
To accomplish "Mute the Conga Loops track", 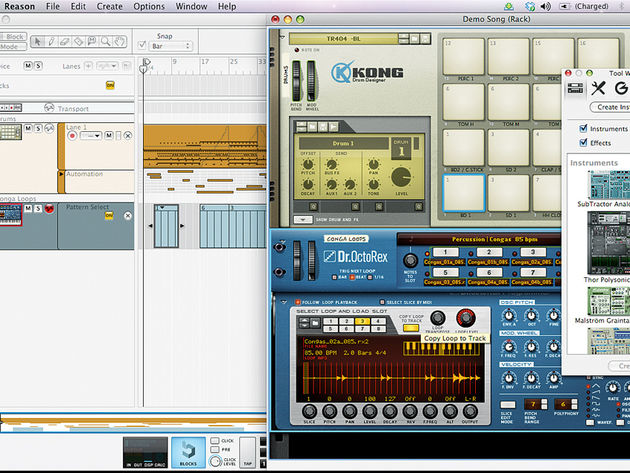I will pos(28,208).
